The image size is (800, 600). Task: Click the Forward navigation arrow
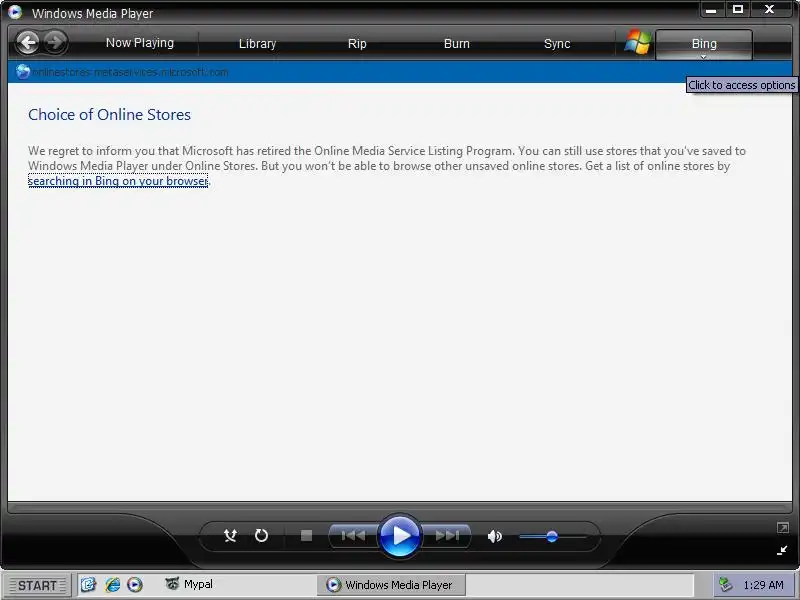55,42
